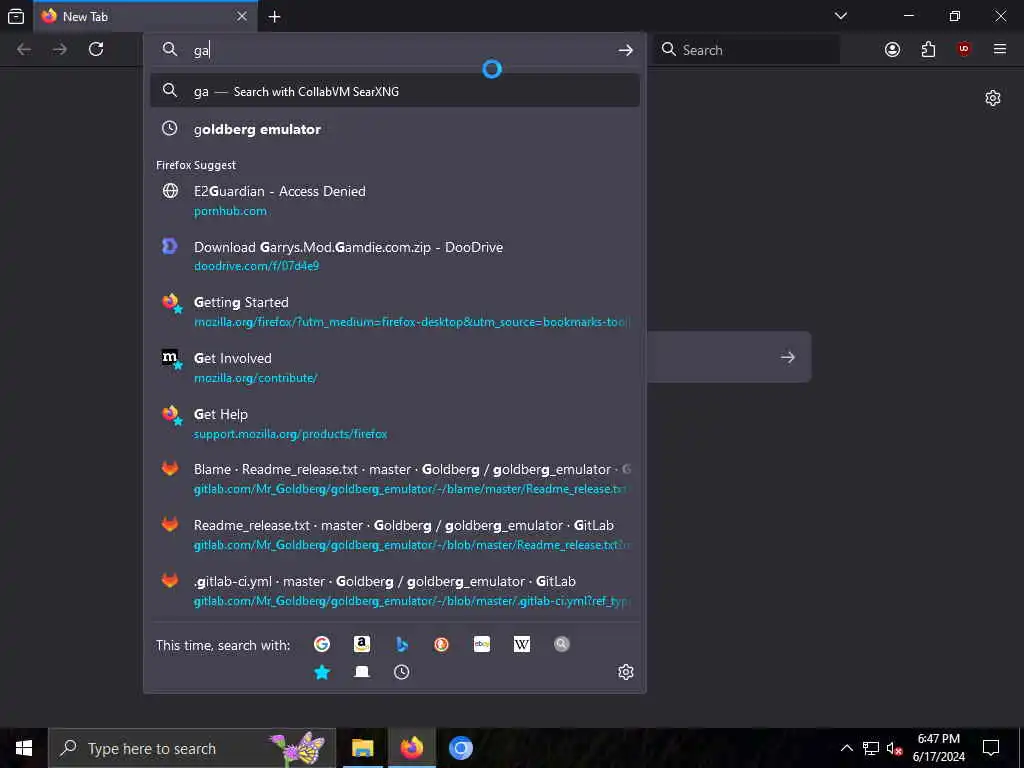This screenshot has width=1024, height=768.
Task: Click the Firefox taskbar icon
Action: (411, 748)
